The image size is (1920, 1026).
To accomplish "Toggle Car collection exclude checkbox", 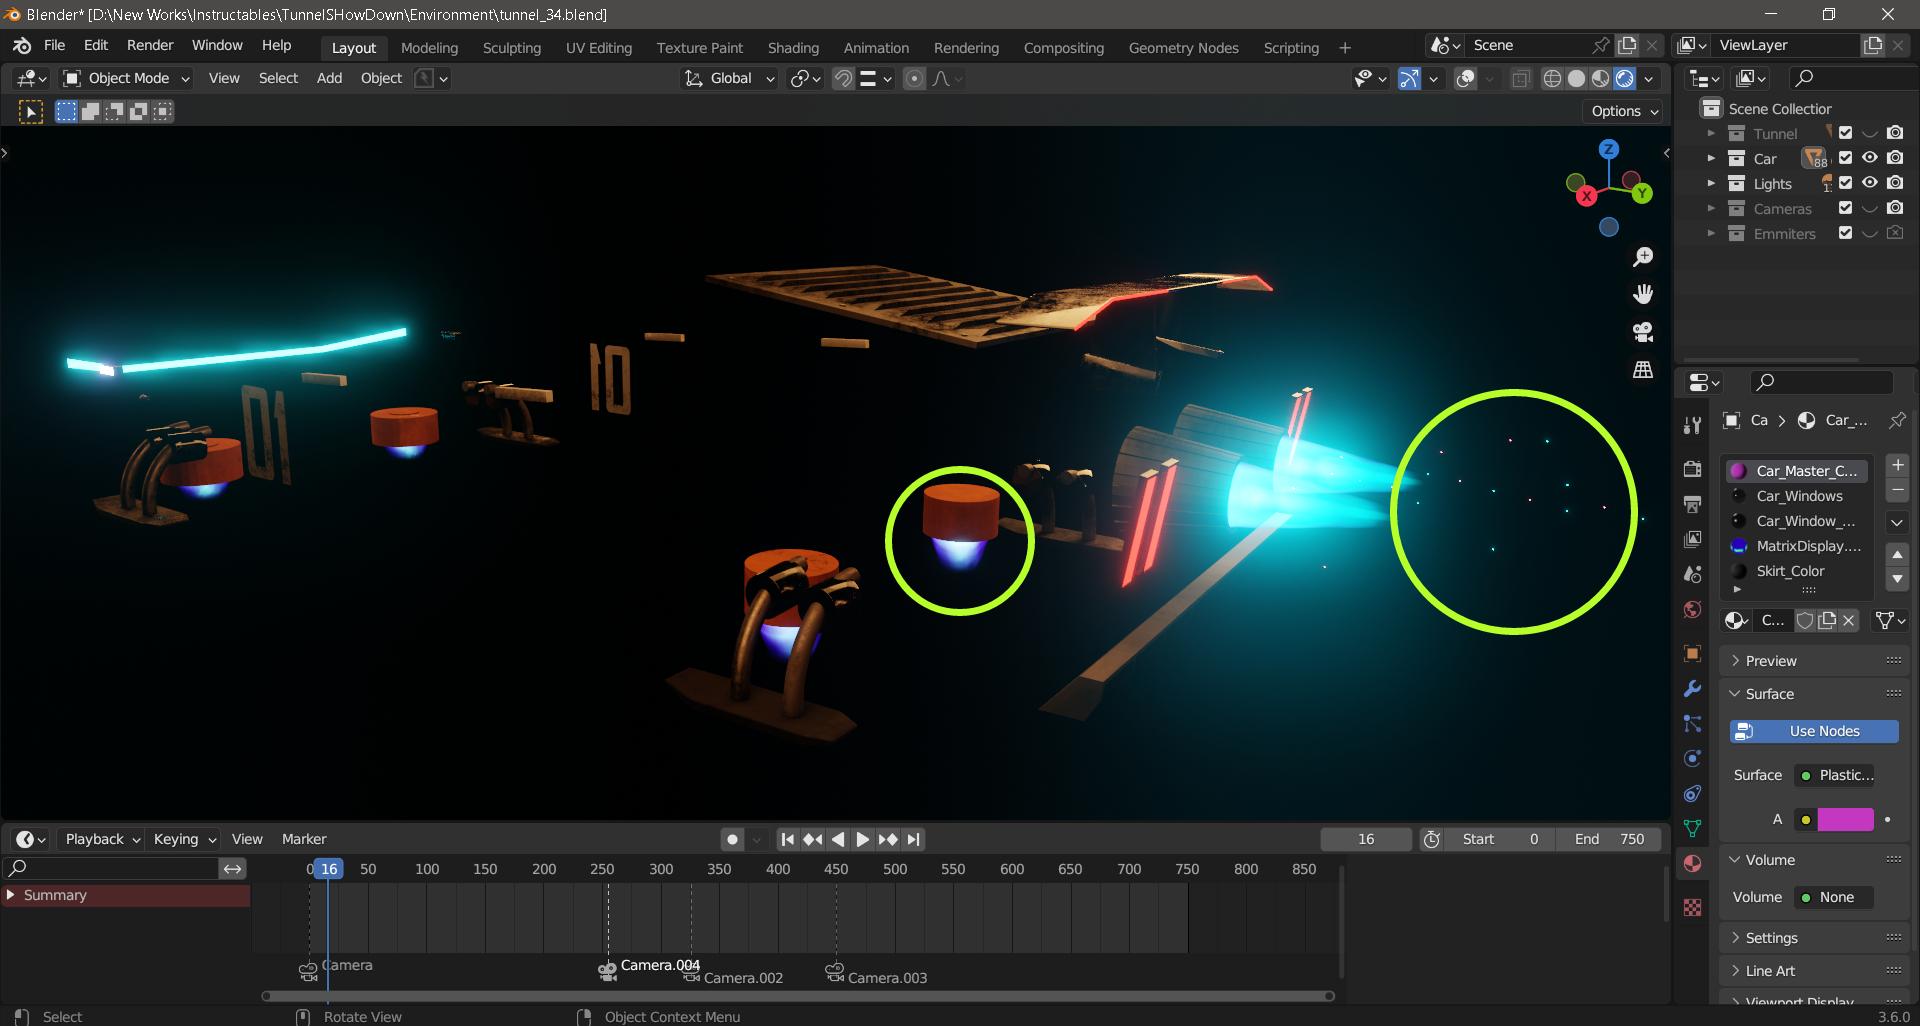I will (1845, 158).
